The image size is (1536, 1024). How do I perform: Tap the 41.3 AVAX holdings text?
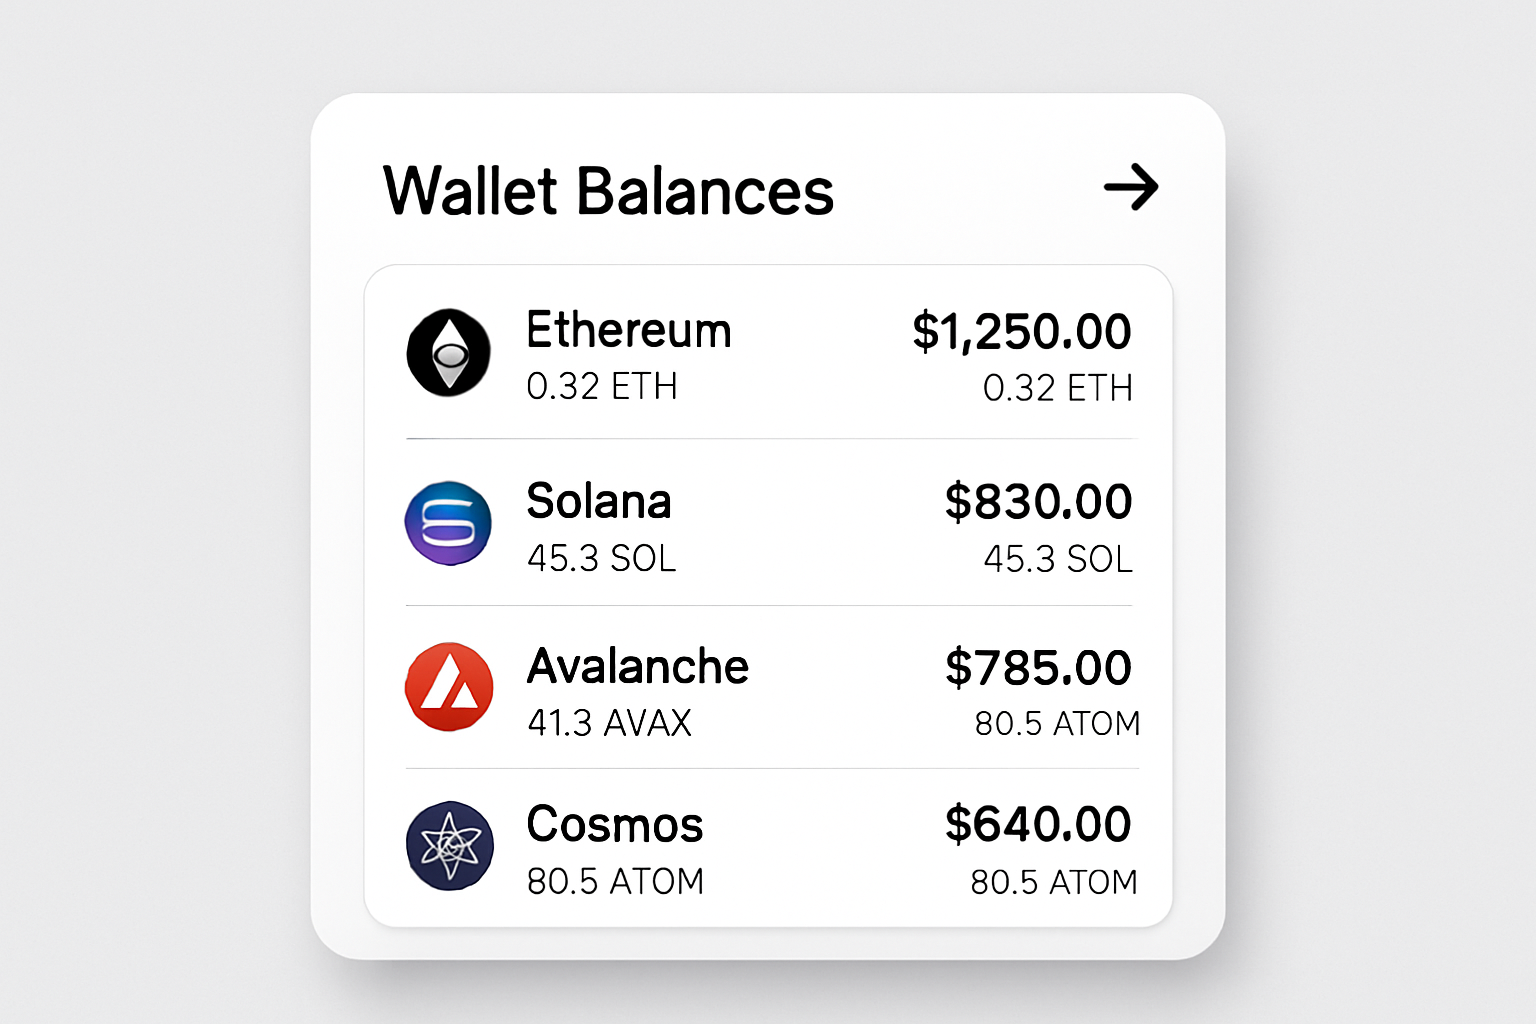[609, 723]
